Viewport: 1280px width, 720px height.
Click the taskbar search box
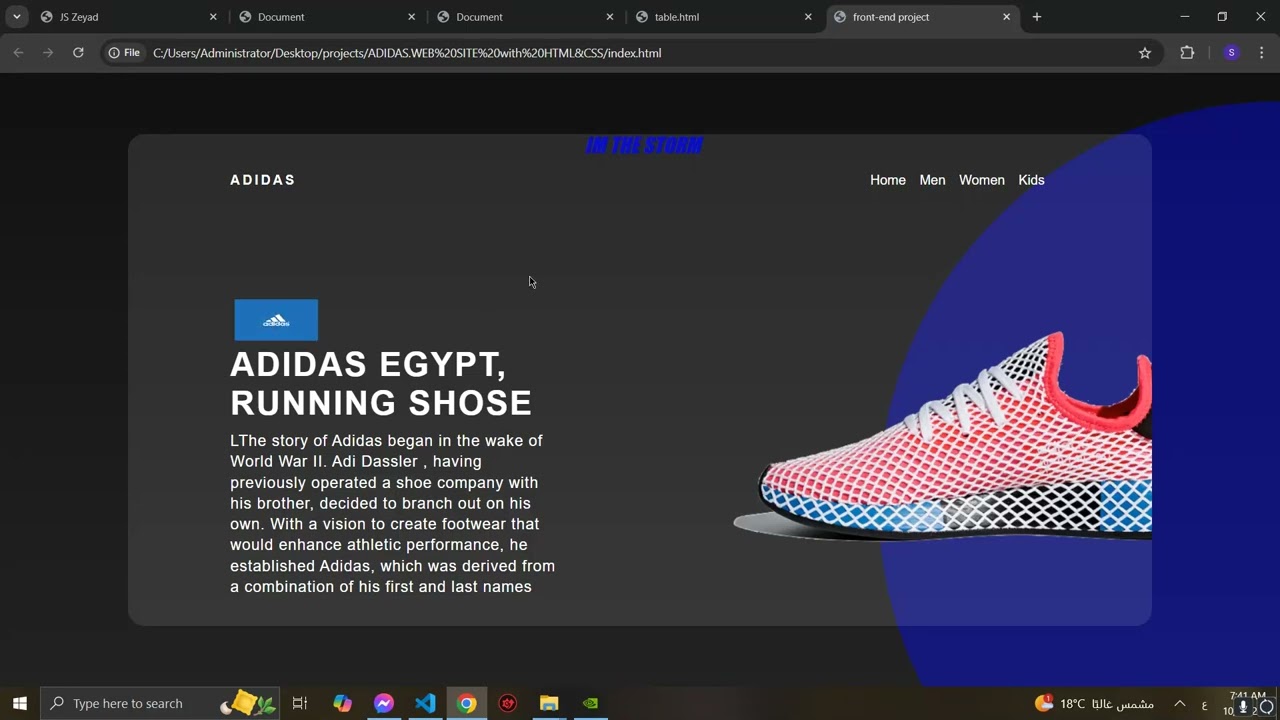[x=159, y=703]
